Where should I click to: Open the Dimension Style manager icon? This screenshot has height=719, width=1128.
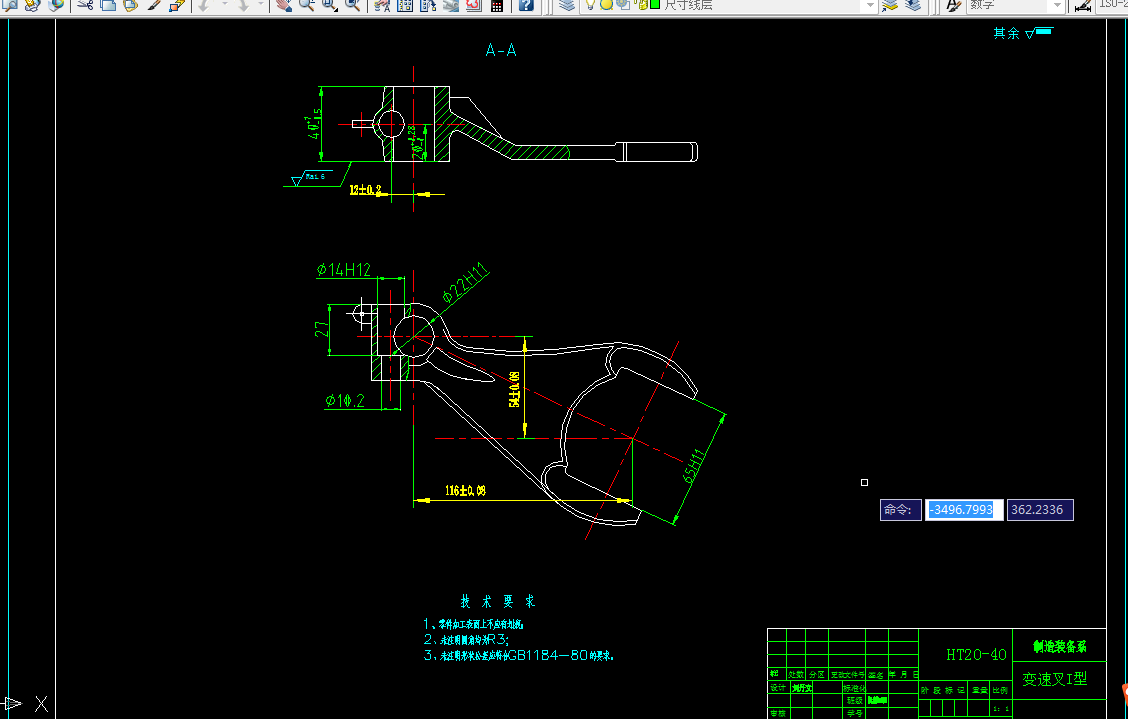click(1083, 4)
